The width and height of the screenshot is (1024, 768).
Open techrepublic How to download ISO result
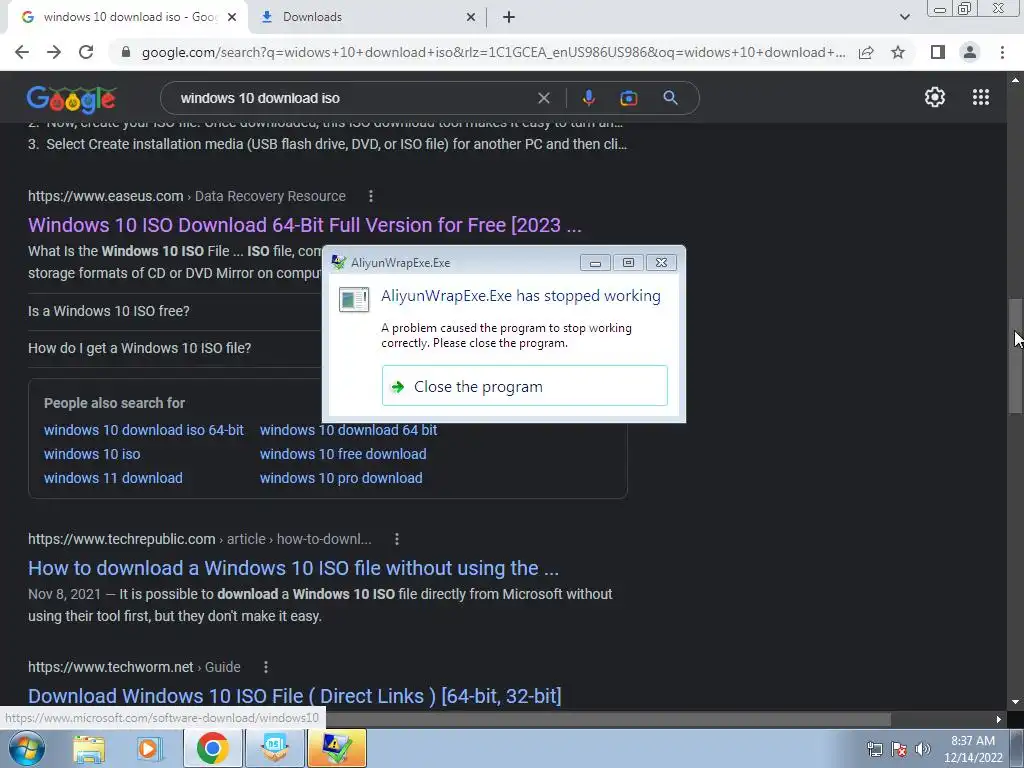[293, 568]
